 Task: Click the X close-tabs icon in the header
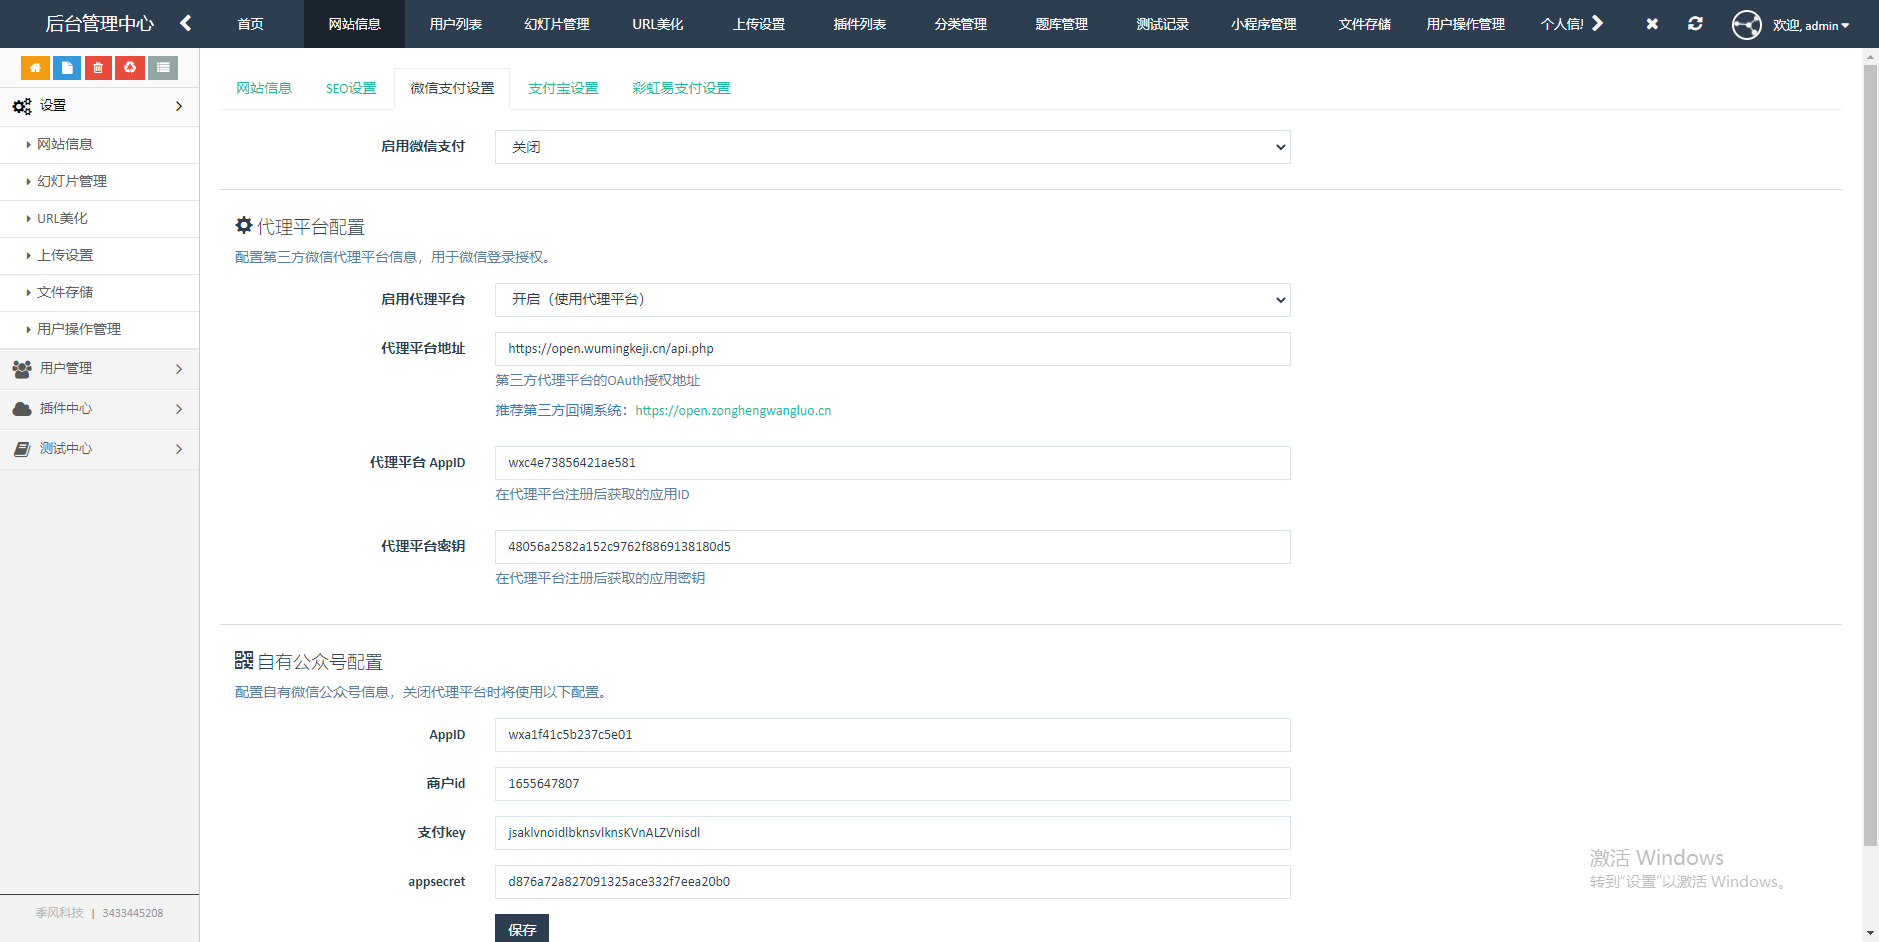tap(1652, 24)
